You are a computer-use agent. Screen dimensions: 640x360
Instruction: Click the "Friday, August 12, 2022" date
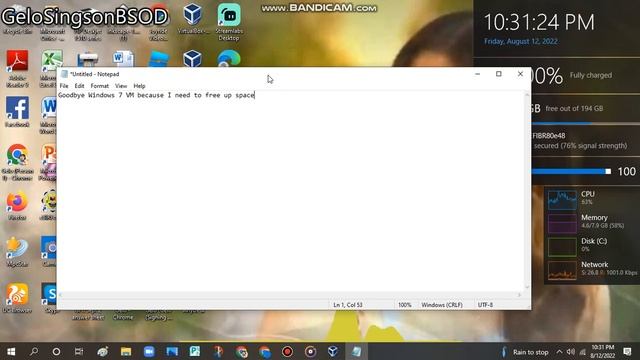(521, 41)
